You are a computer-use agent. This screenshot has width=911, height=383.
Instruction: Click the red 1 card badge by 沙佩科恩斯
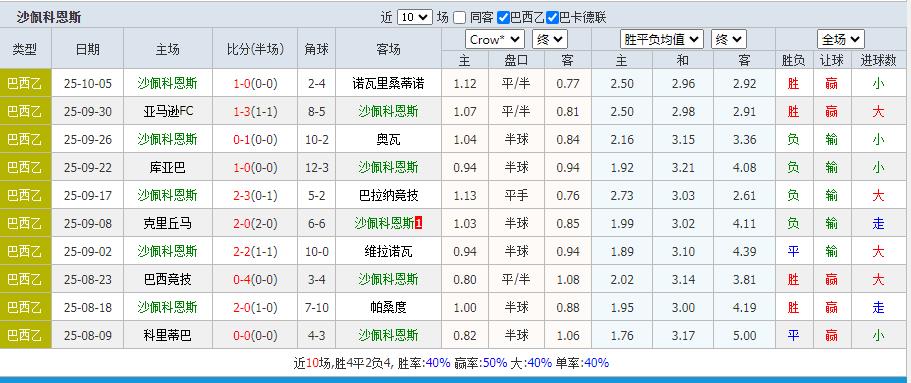tap(418, 223)
